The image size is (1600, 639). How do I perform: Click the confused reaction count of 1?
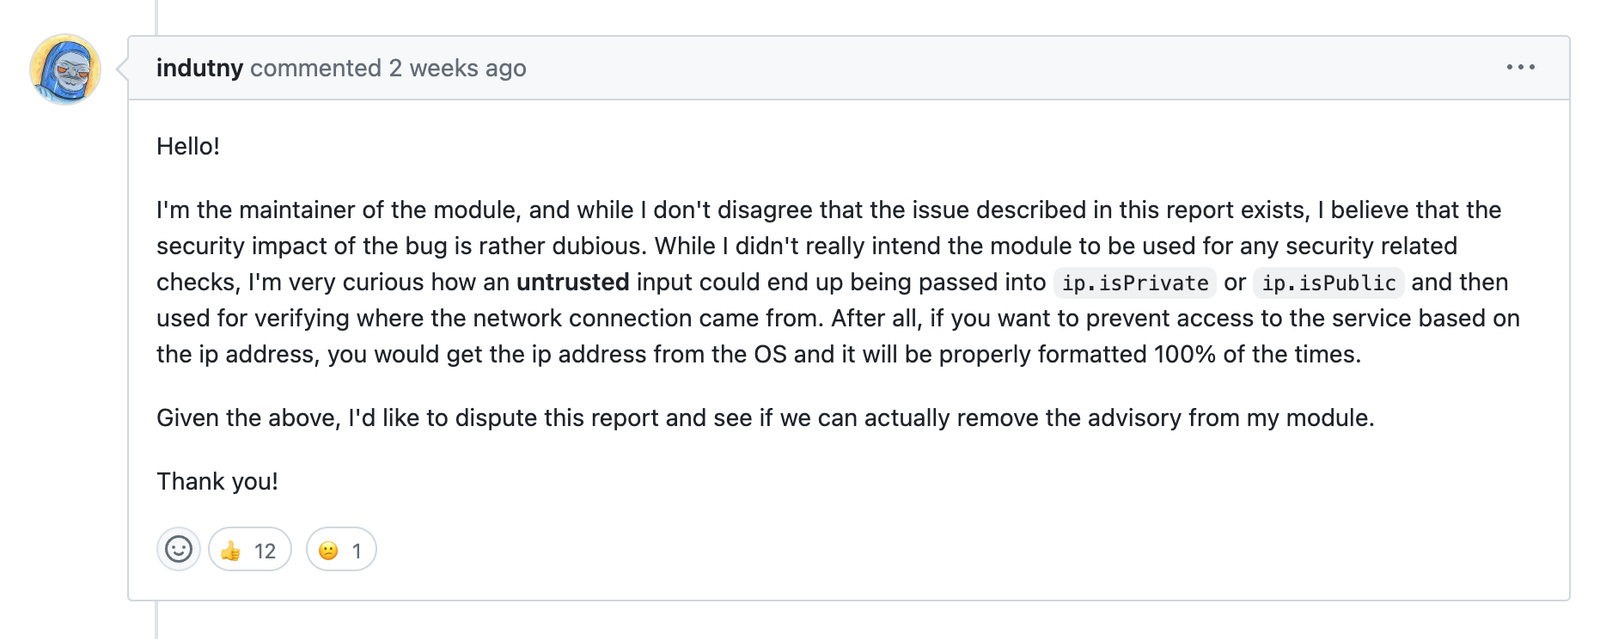click(x=356, y=551)
